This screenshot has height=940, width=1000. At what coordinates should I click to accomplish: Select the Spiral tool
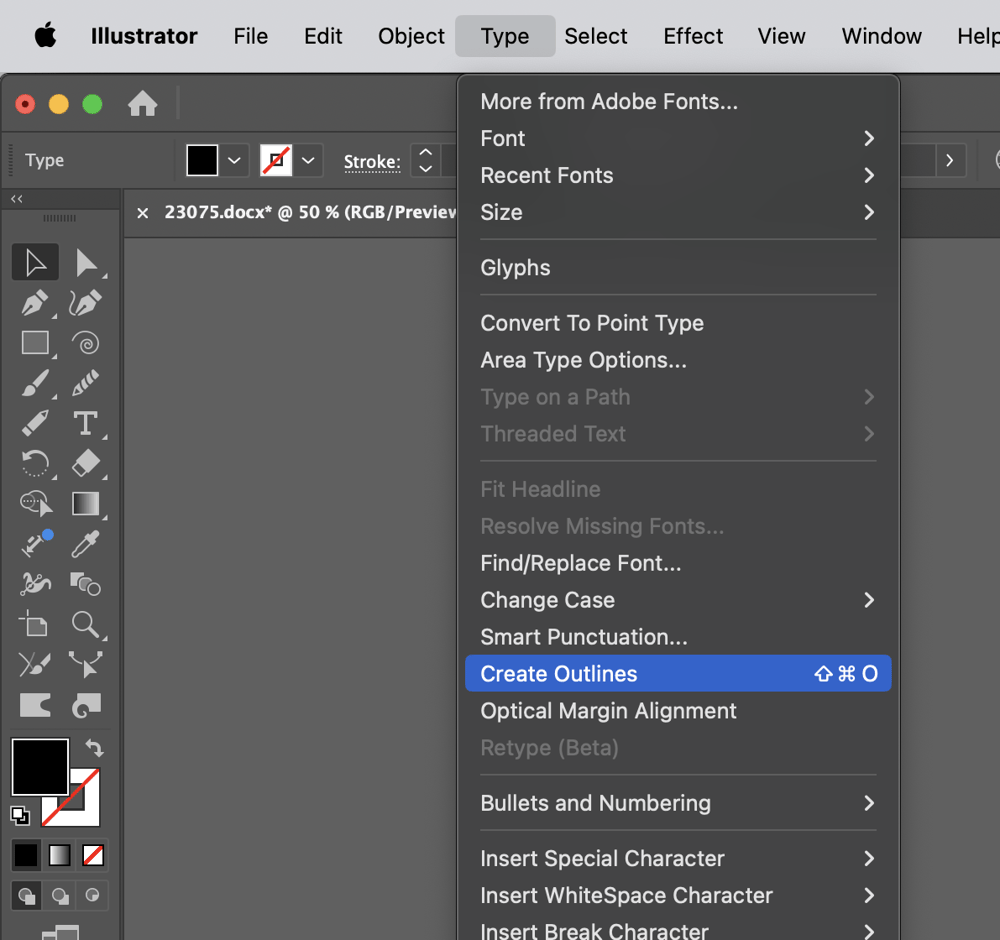pyautogui.click(x=85, y=343)
